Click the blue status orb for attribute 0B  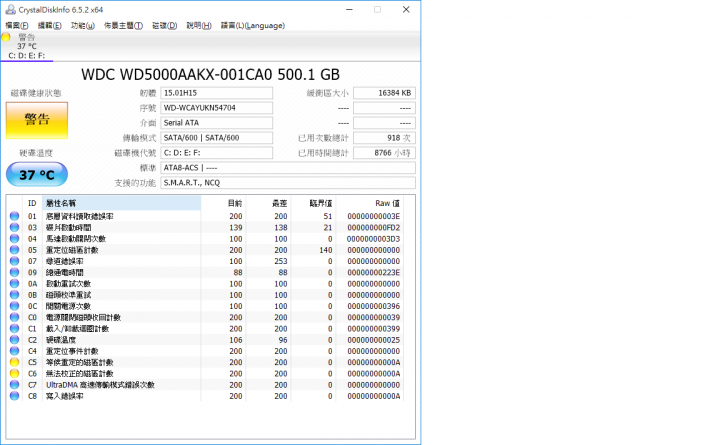point(15,295)
